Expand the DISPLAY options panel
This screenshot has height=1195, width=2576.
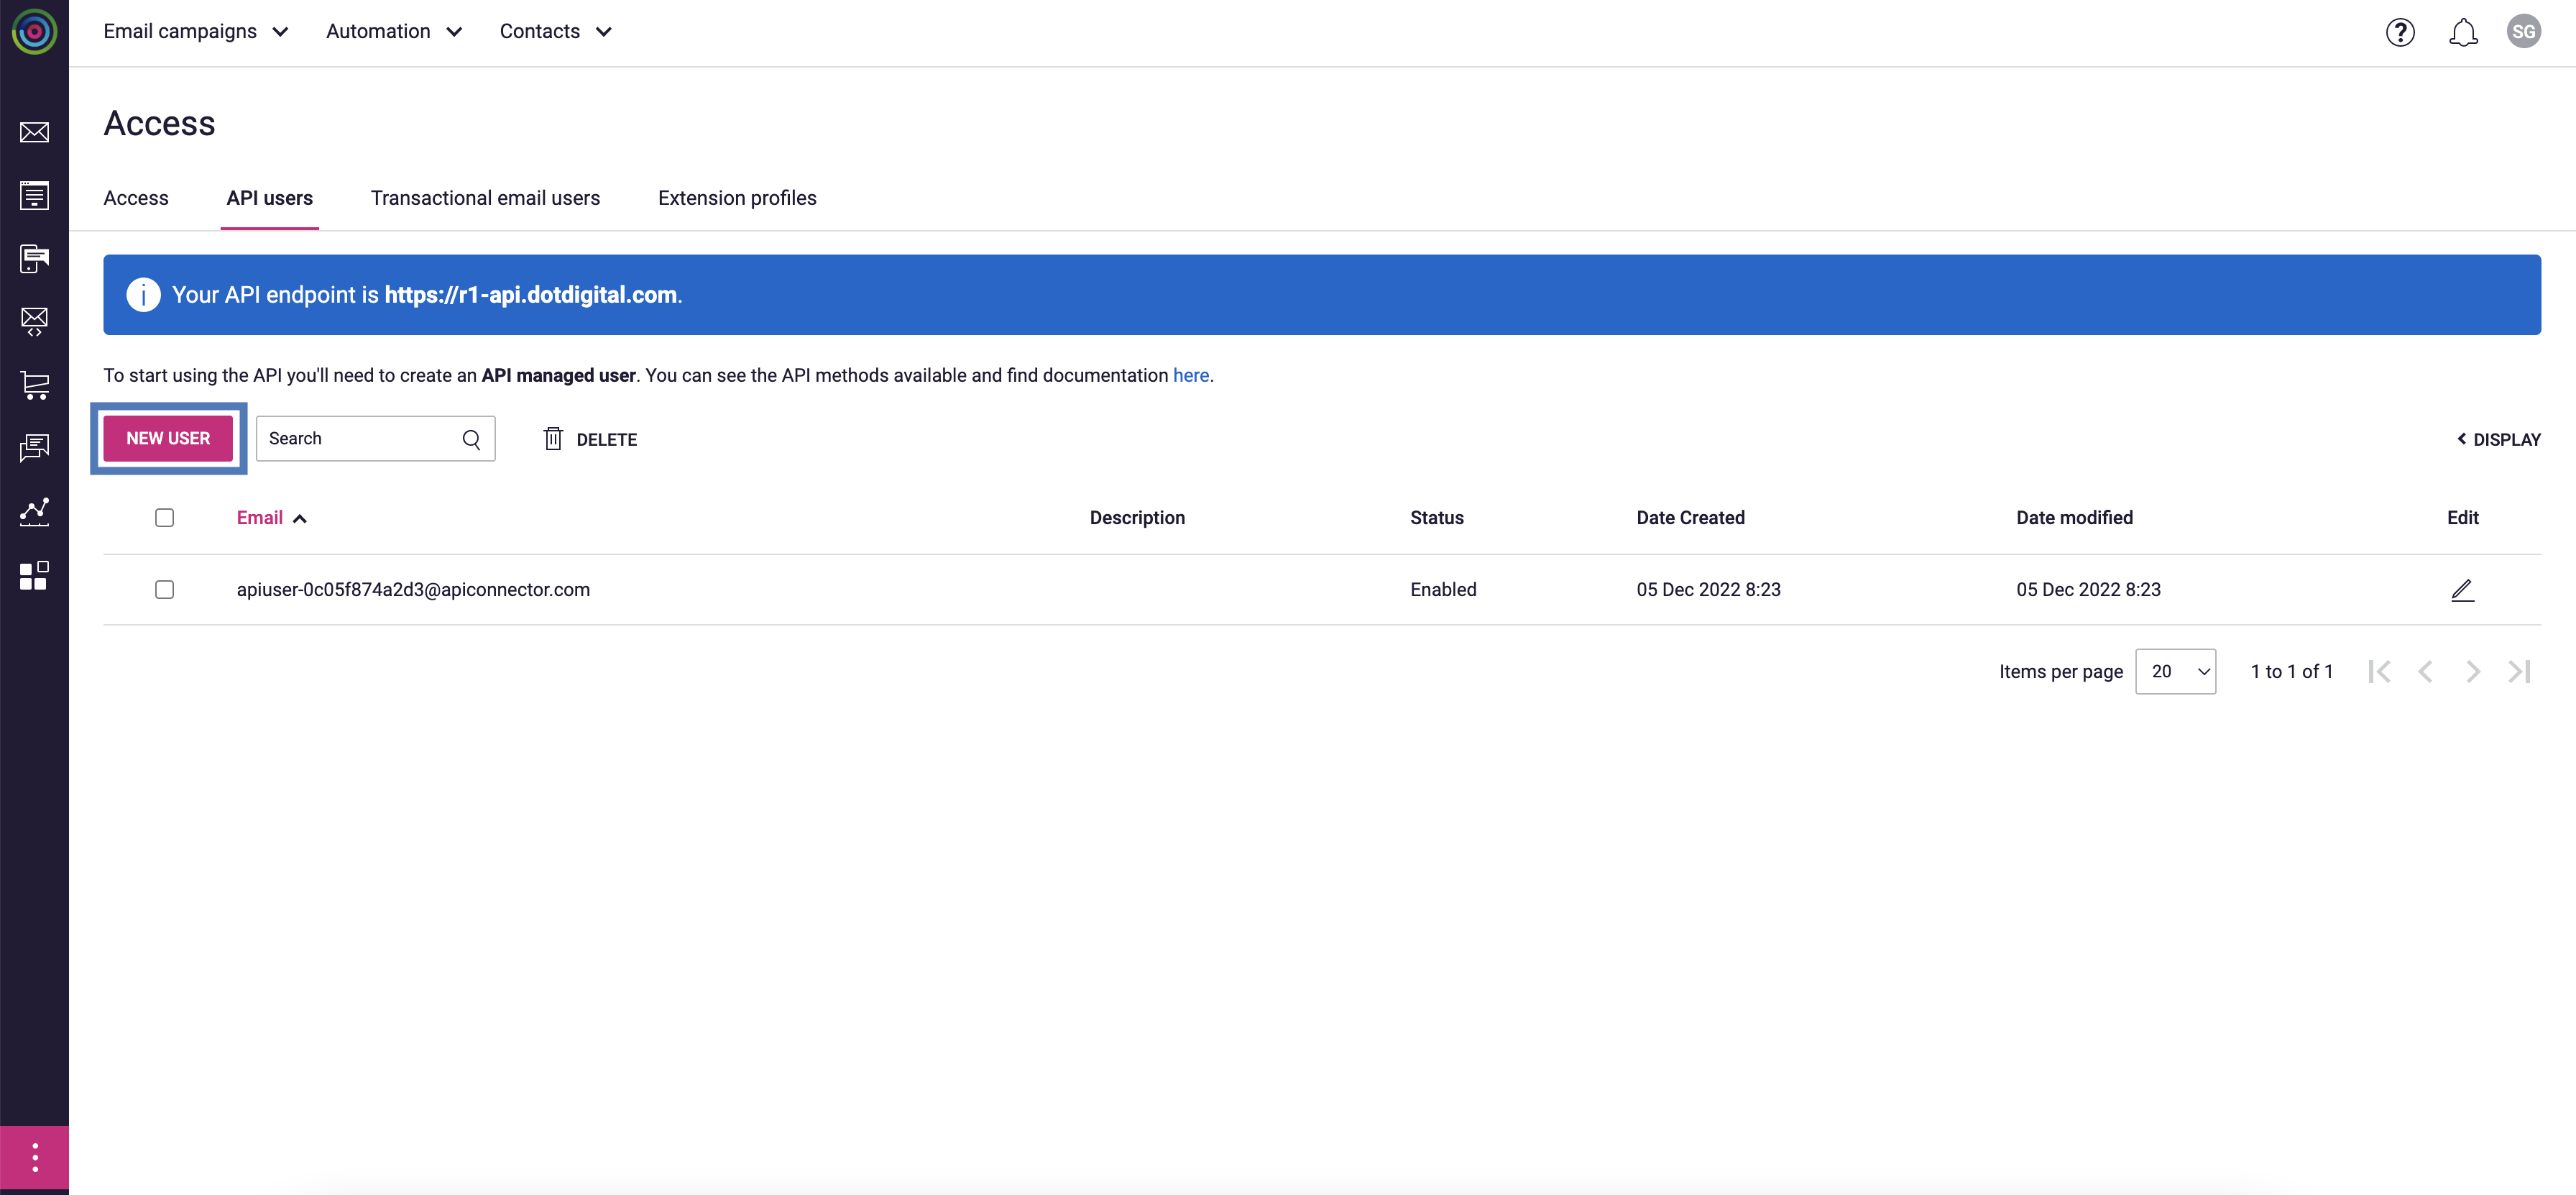tap(2498, 439)
